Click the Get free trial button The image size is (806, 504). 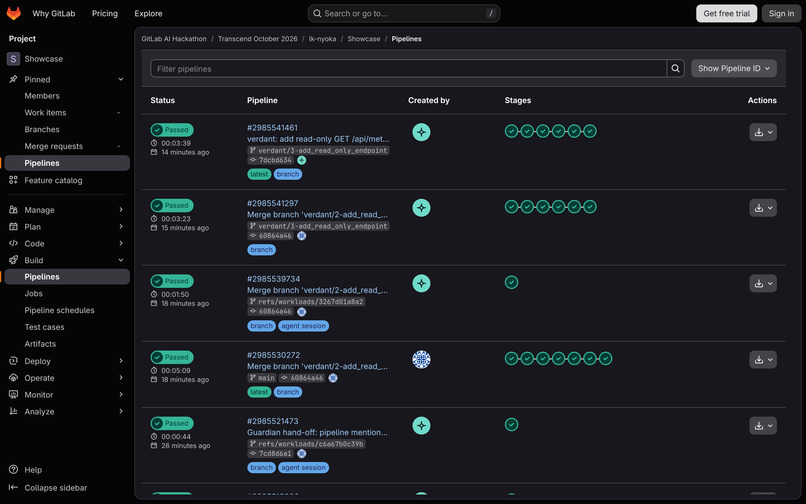click(x=726, y=13)
